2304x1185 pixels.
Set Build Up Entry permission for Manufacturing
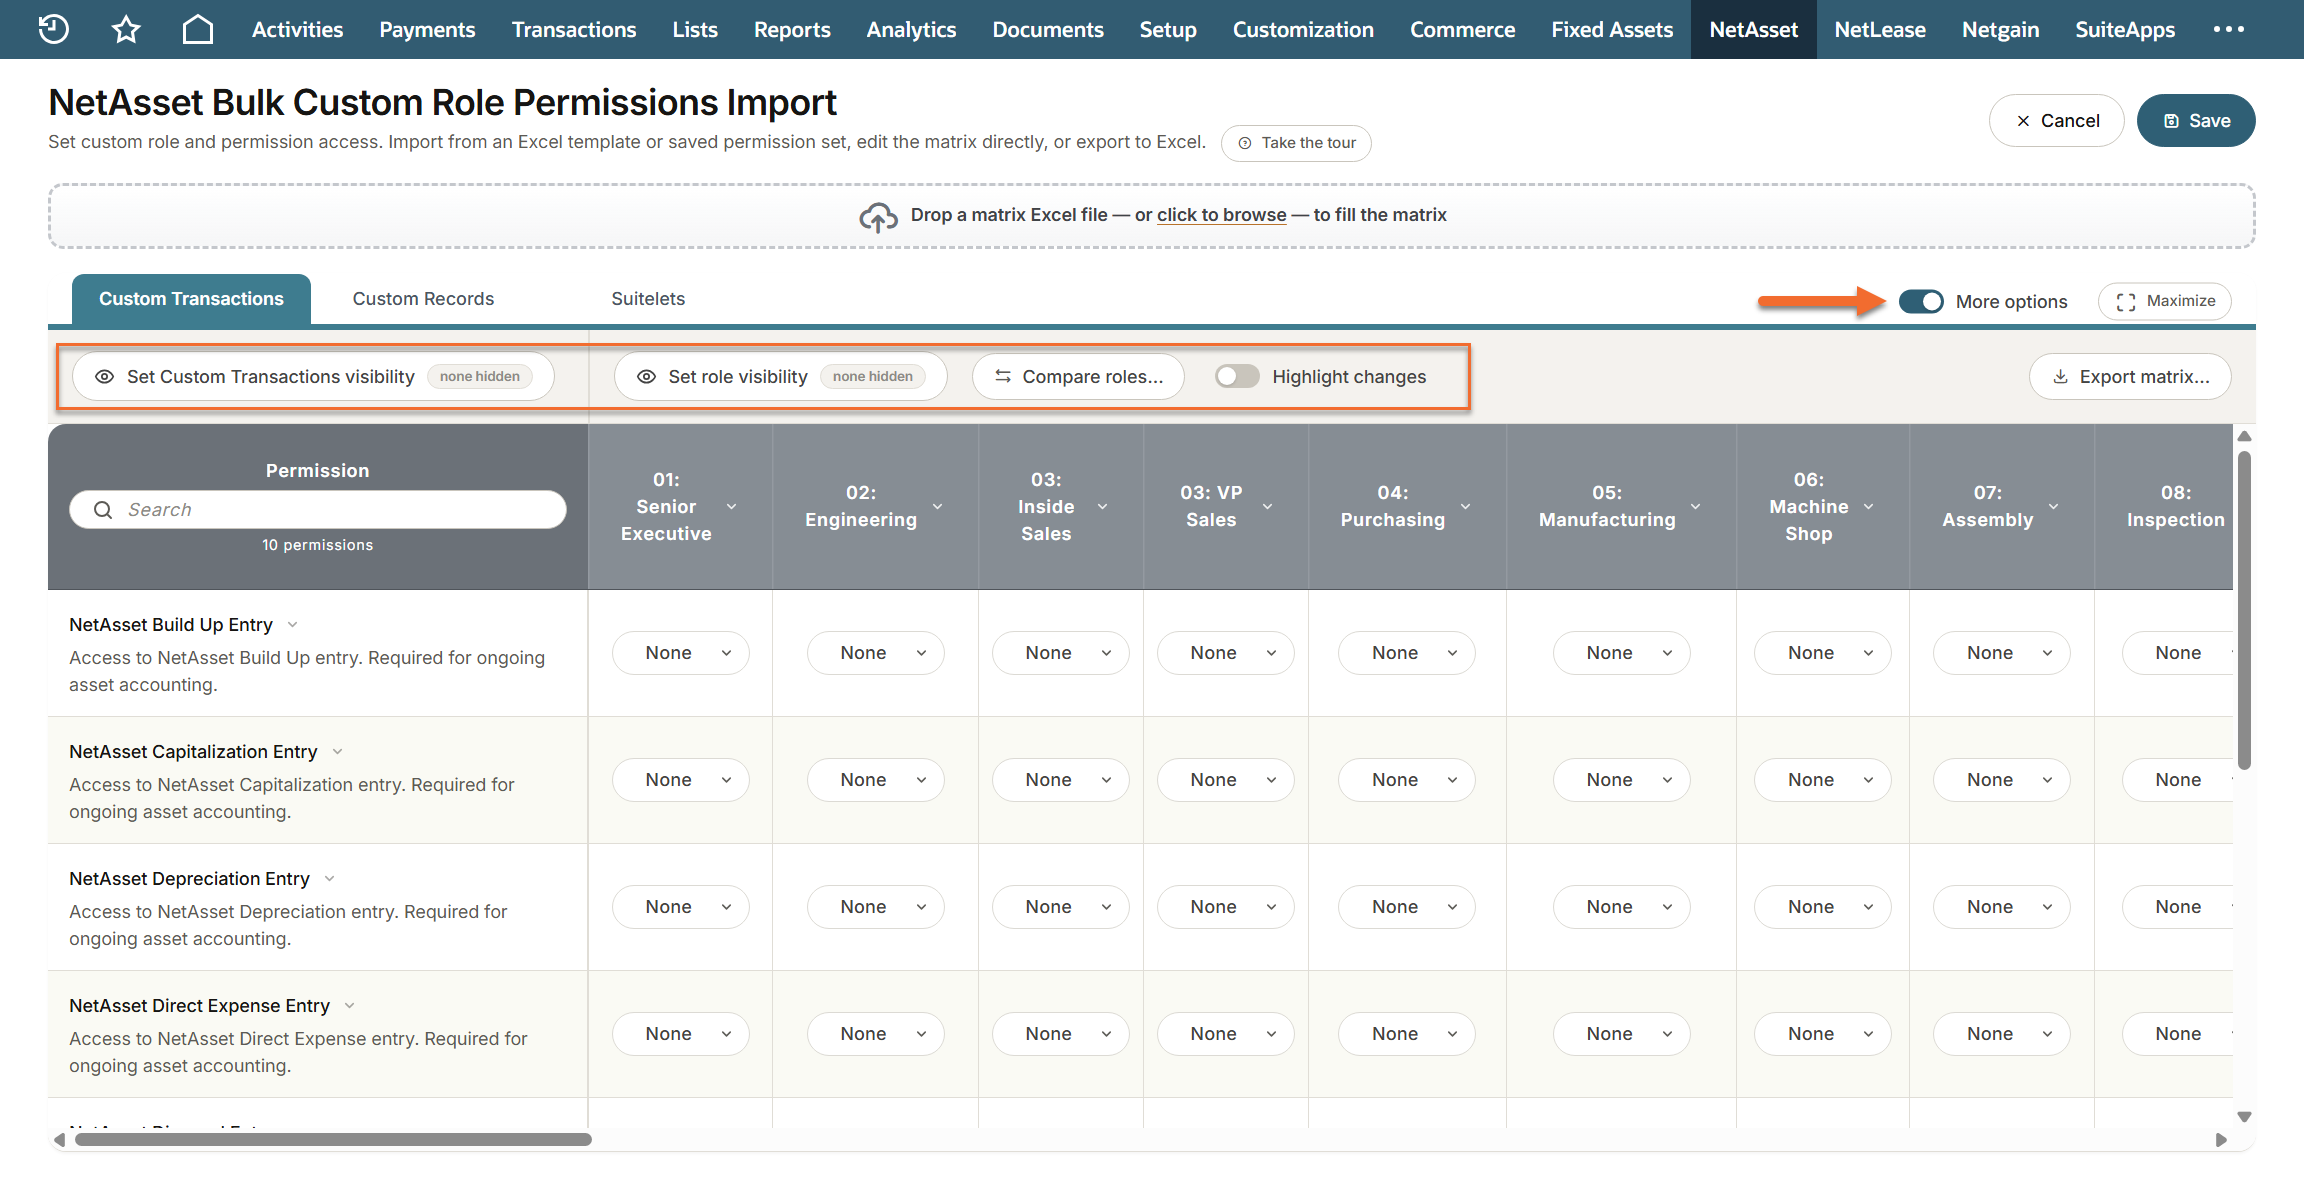point(1622,653)
